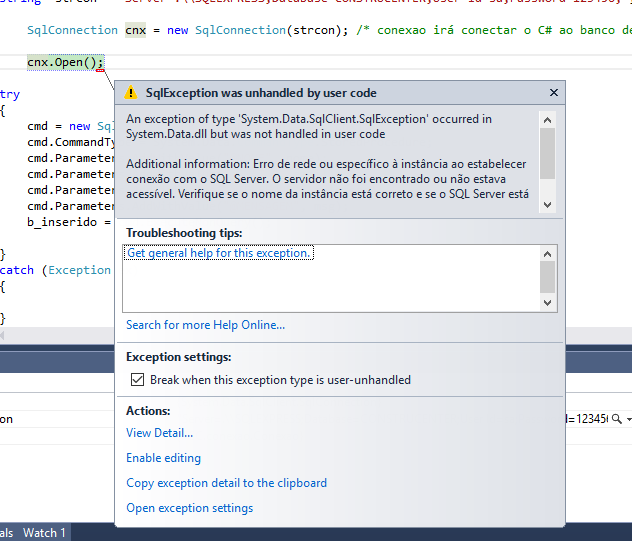Open the visualizer dropdown arrow beside magnifier

[629, 420]
